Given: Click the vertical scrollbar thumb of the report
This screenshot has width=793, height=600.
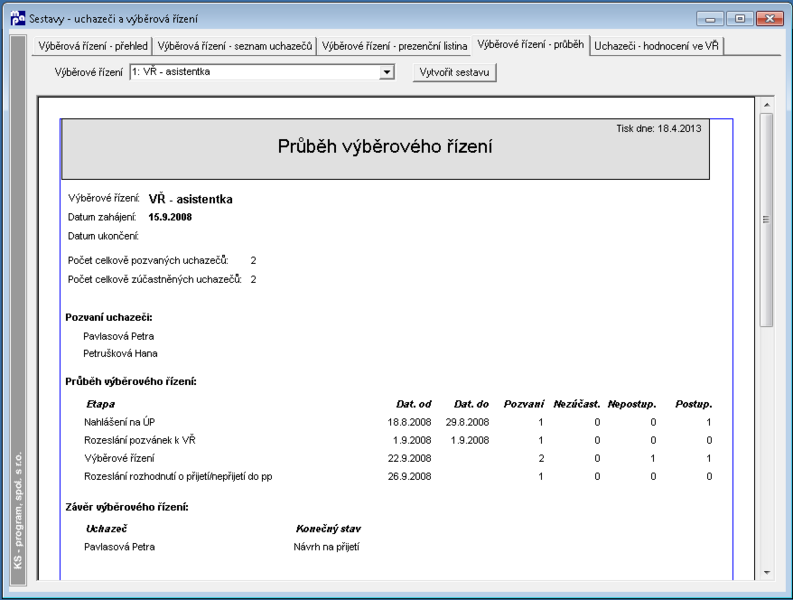Looking at the screenshot, I should (x=766, y=220).
